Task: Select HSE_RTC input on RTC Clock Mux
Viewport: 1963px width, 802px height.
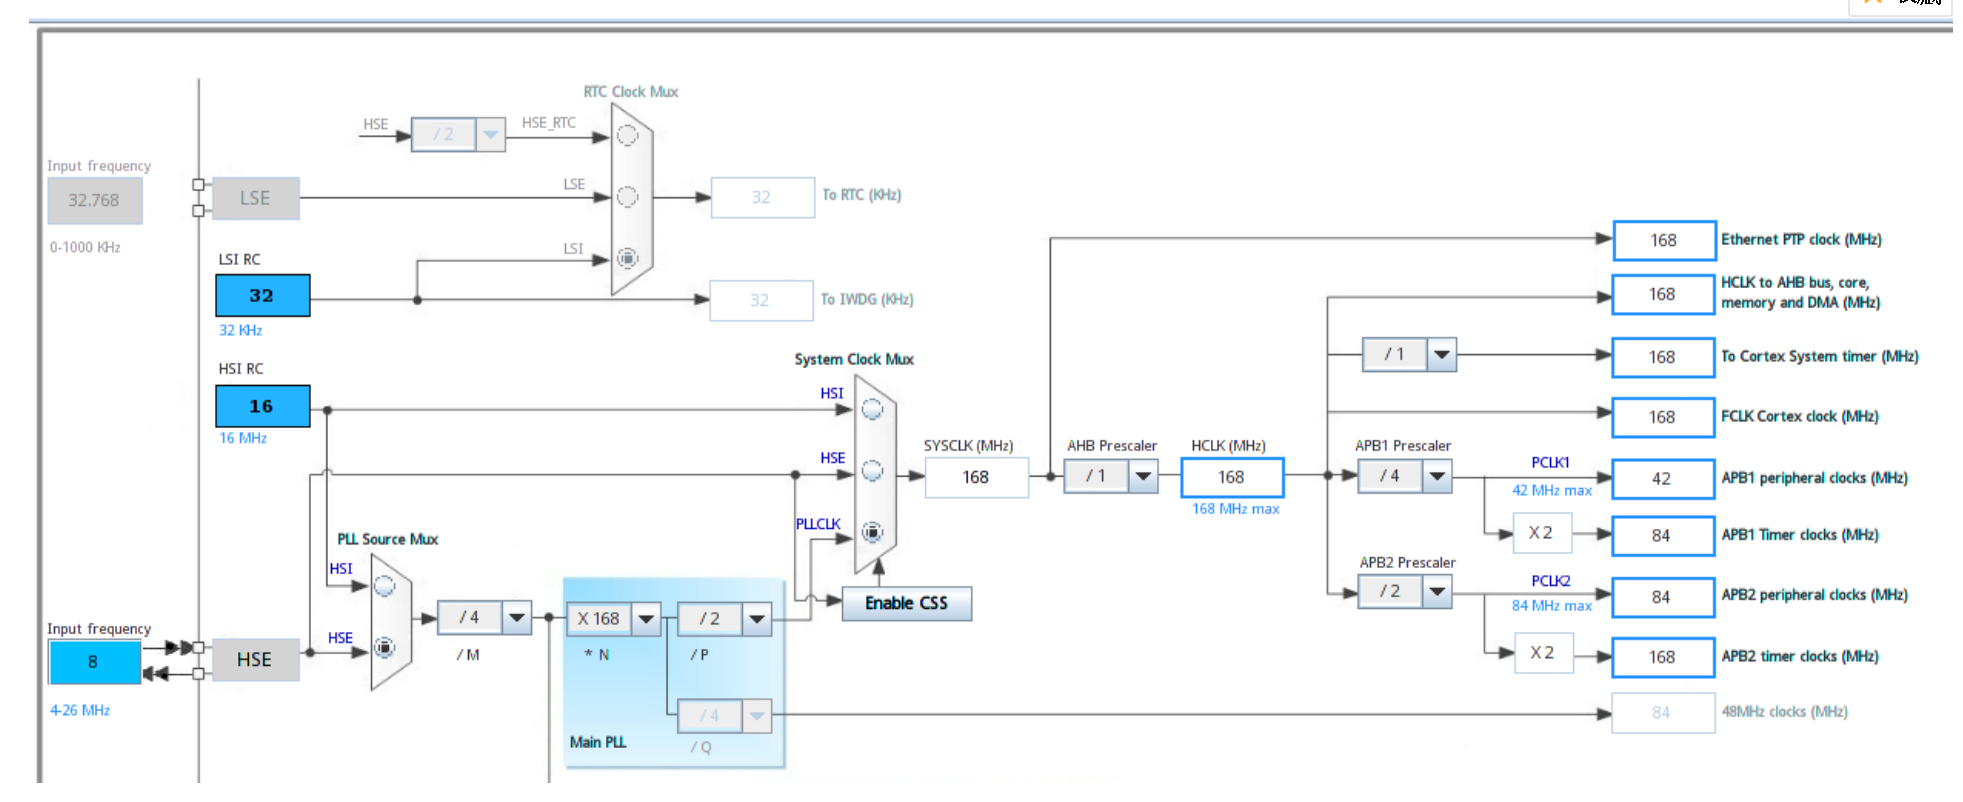Action: (x=627, y=135)
